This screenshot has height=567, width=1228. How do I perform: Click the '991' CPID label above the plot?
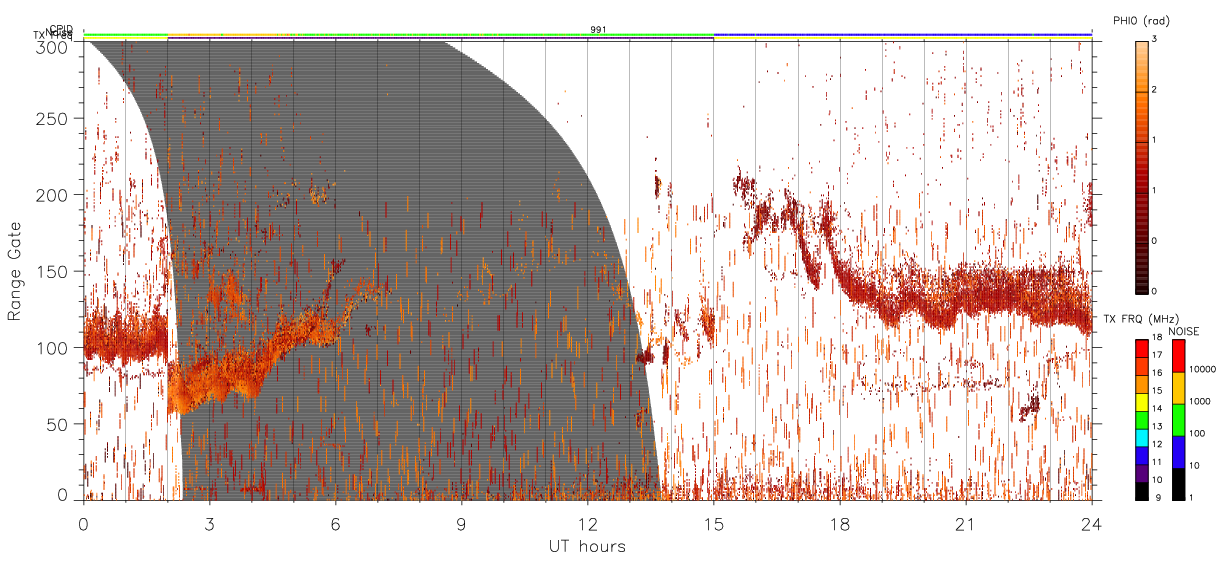pyautogui.click(x=598, y=30)
